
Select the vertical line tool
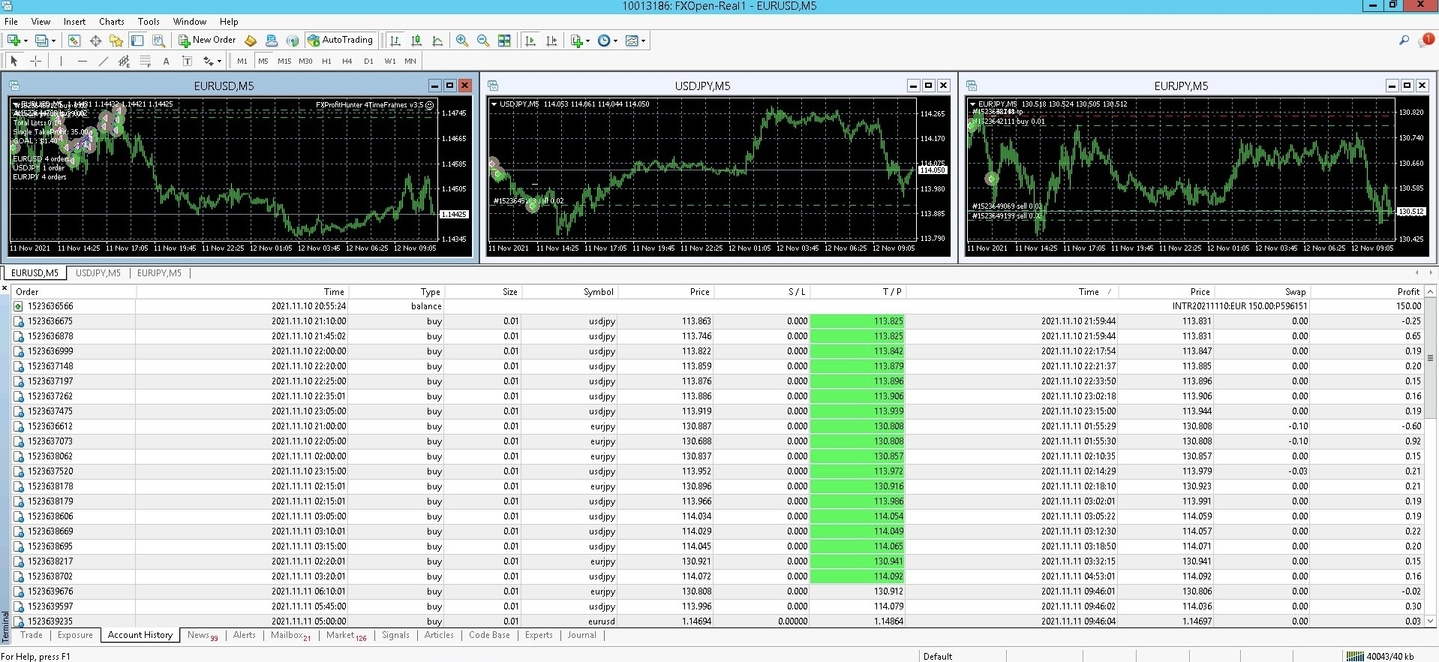pos(61,61)
